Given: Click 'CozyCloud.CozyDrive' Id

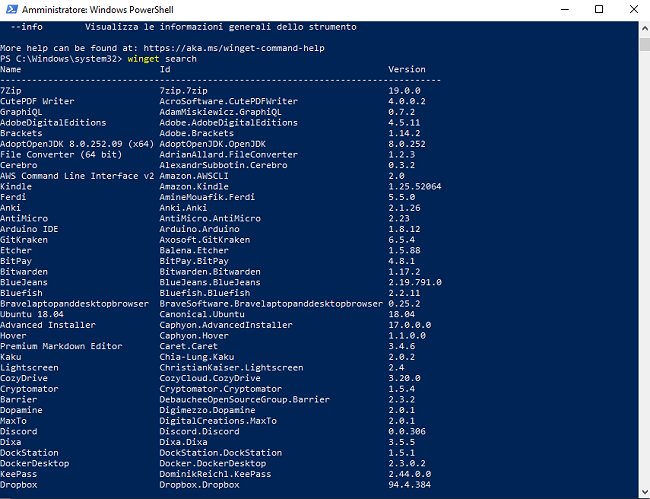Looking at the screenshot, I should 210,378.
